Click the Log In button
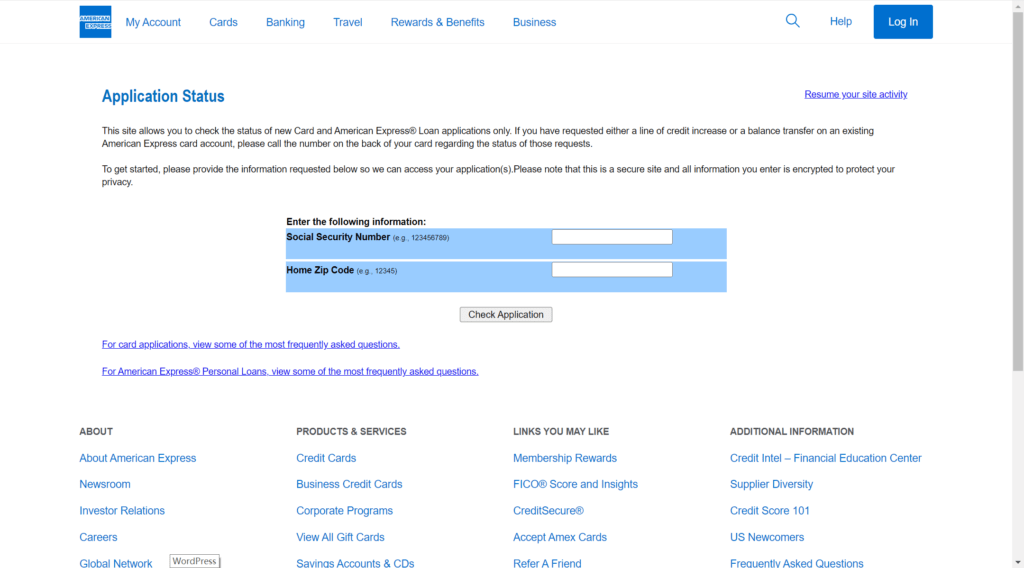Image resolution: width=1024 pixels, height=568 pixels. [903, 22]
